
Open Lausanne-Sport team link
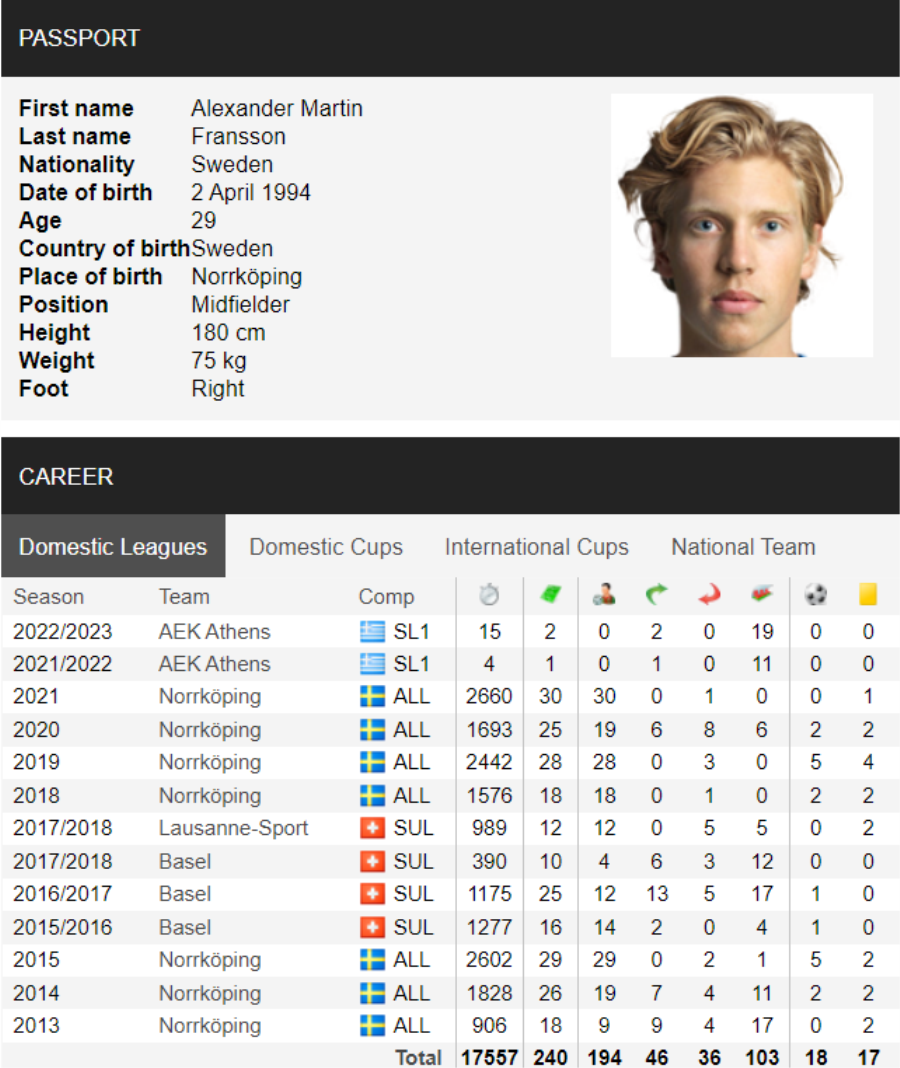pos(233,828)
